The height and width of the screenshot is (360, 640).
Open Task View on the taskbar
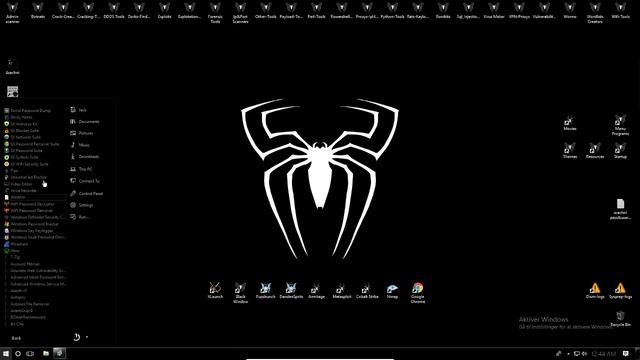[30, 353]
